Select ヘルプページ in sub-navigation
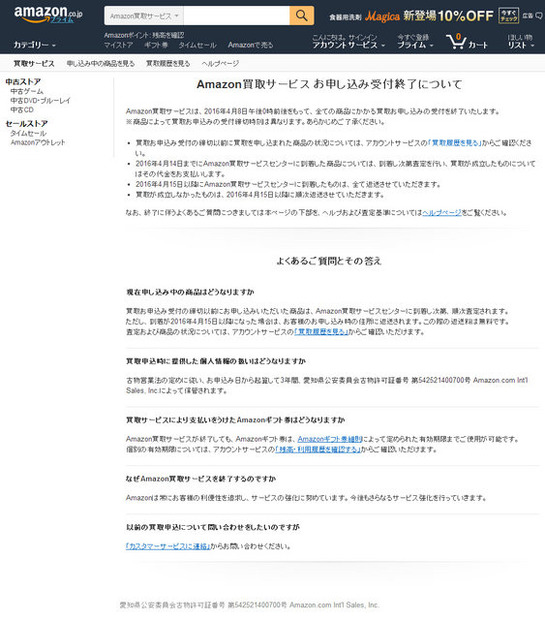Screen dimensions: 545x620 click(220, 63)
